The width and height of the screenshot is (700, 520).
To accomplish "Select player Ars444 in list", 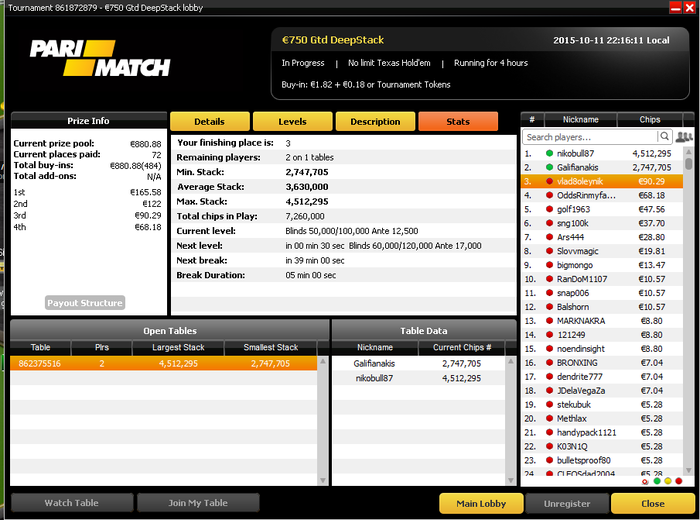I will click(x=602, y=237).
